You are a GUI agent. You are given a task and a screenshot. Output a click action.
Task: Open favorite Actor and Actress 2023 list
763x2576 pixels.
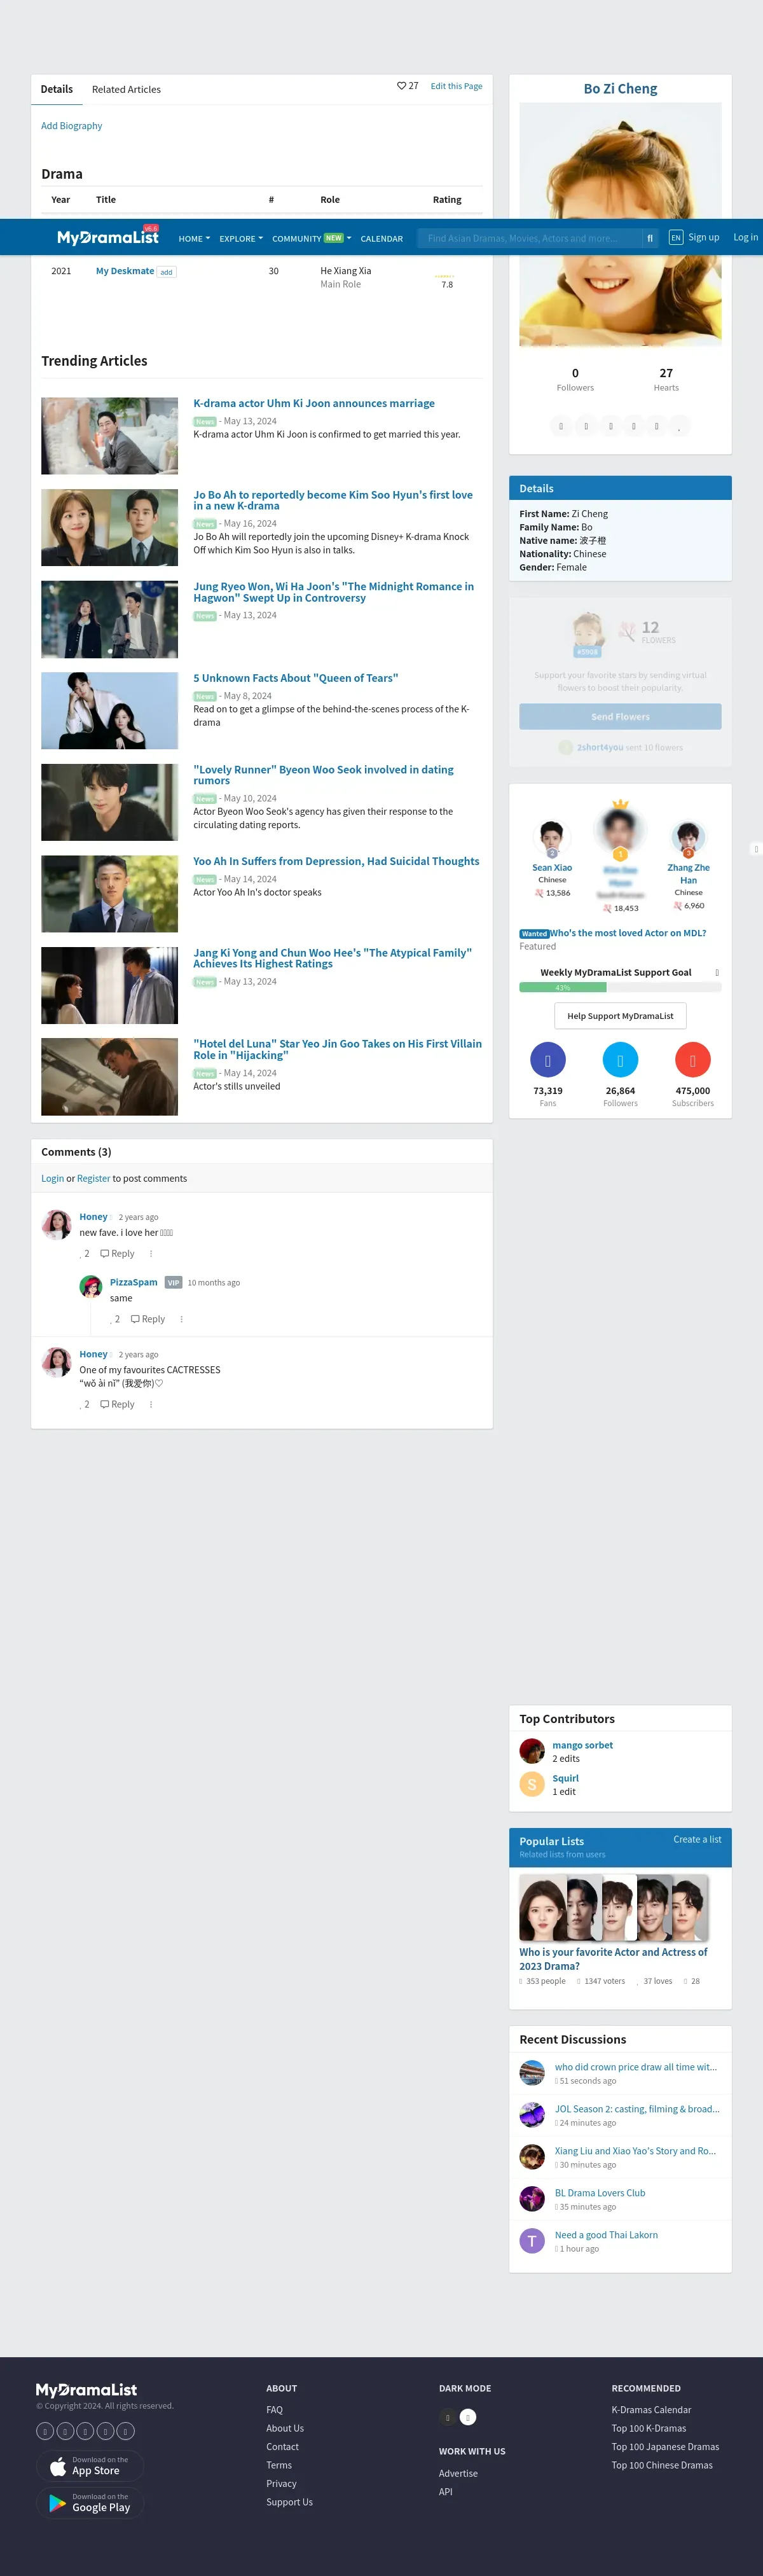(613, 1959)
